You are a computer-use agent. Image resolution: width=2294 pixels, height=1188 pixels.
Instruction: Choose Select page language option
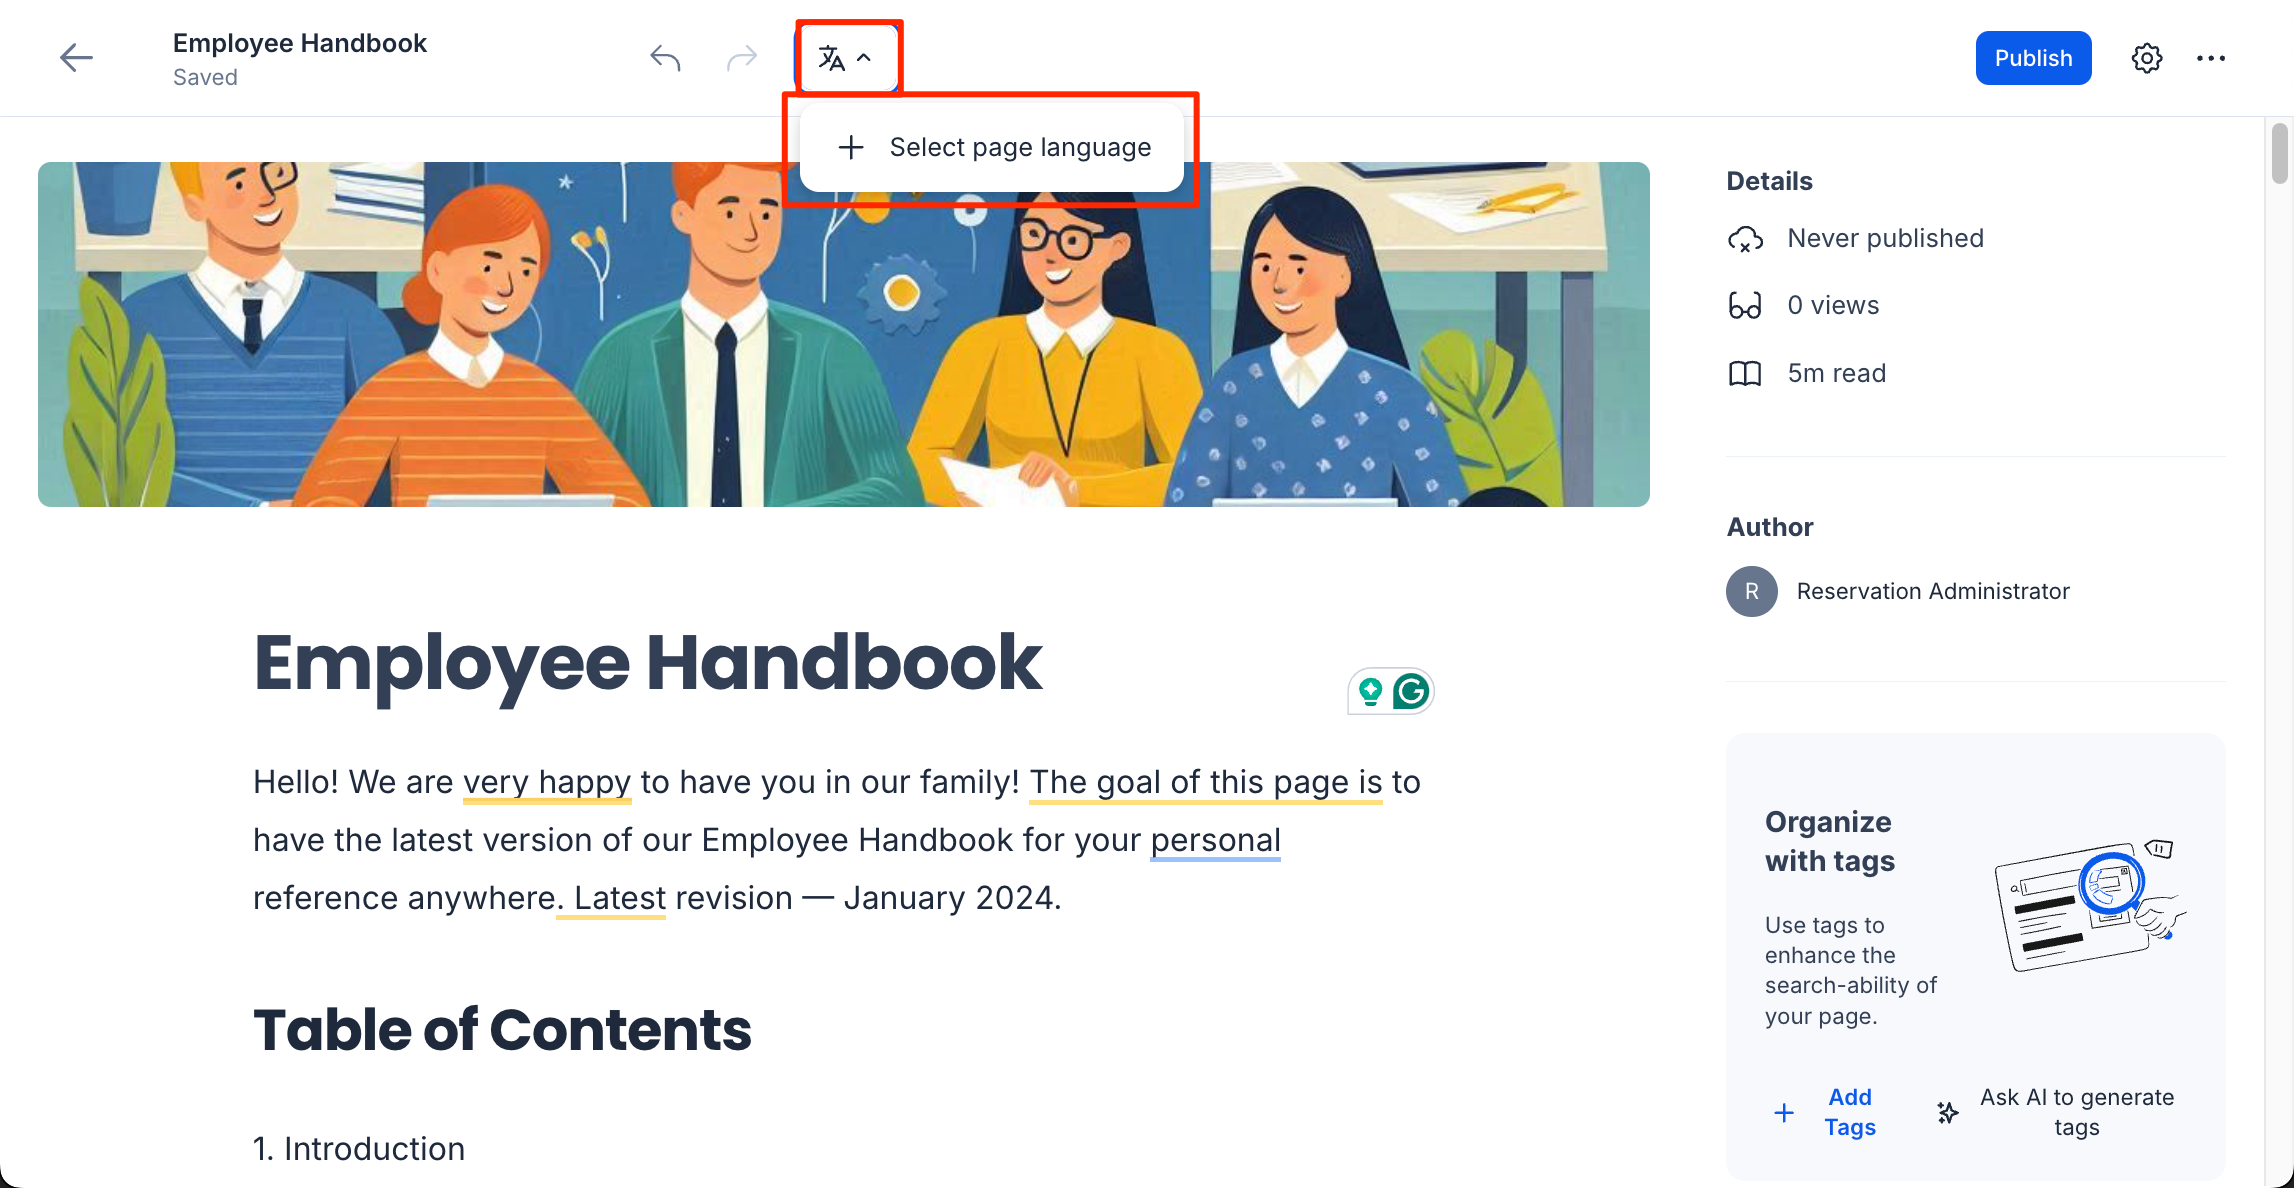(992, 147)
